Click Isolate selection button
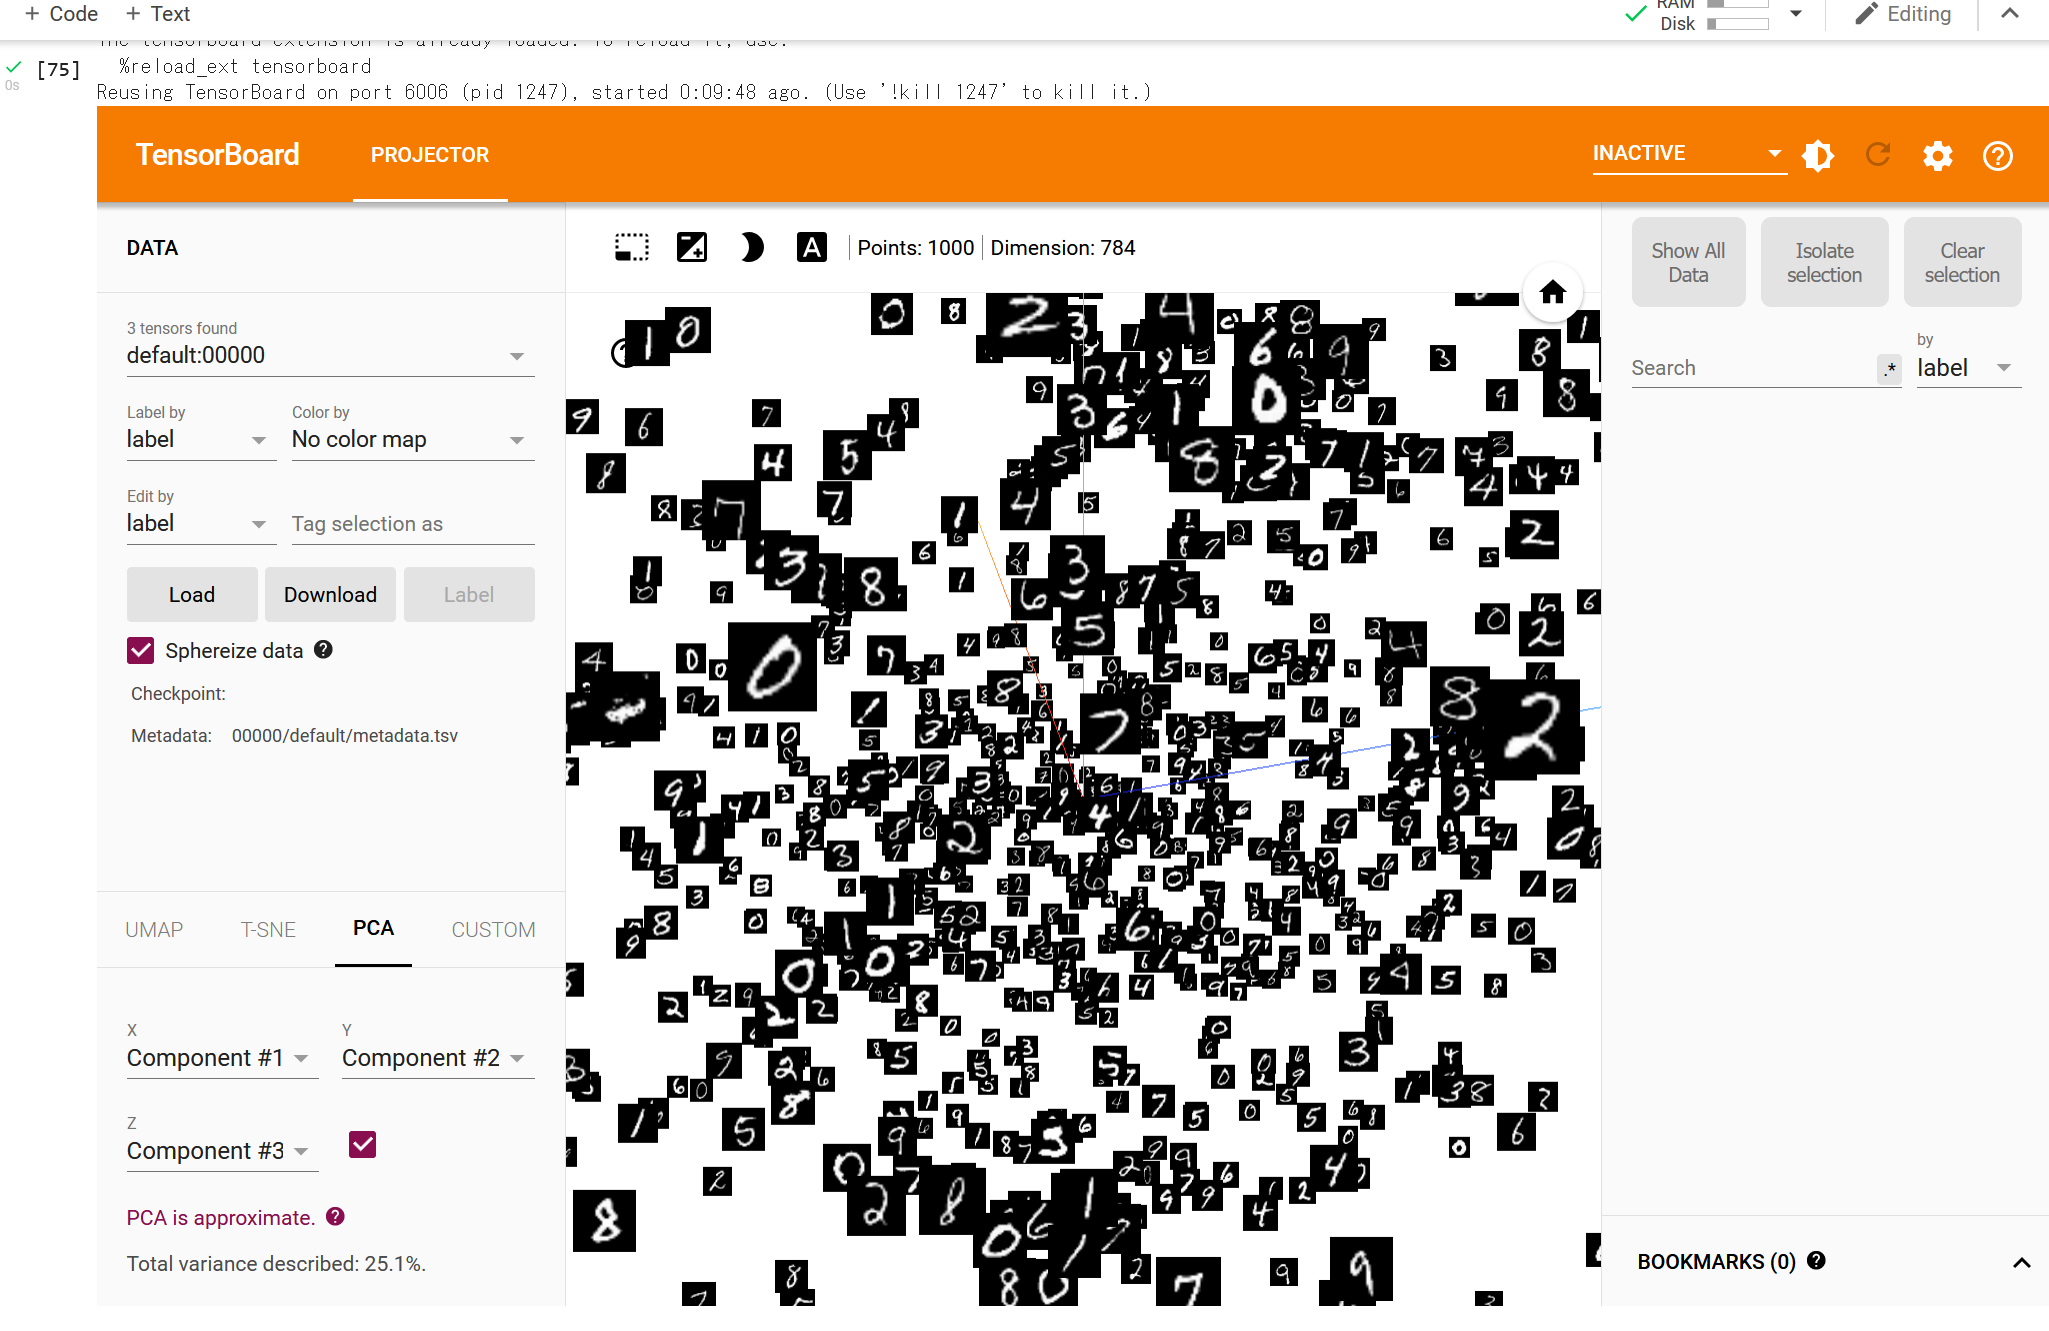 [1824, 262]
